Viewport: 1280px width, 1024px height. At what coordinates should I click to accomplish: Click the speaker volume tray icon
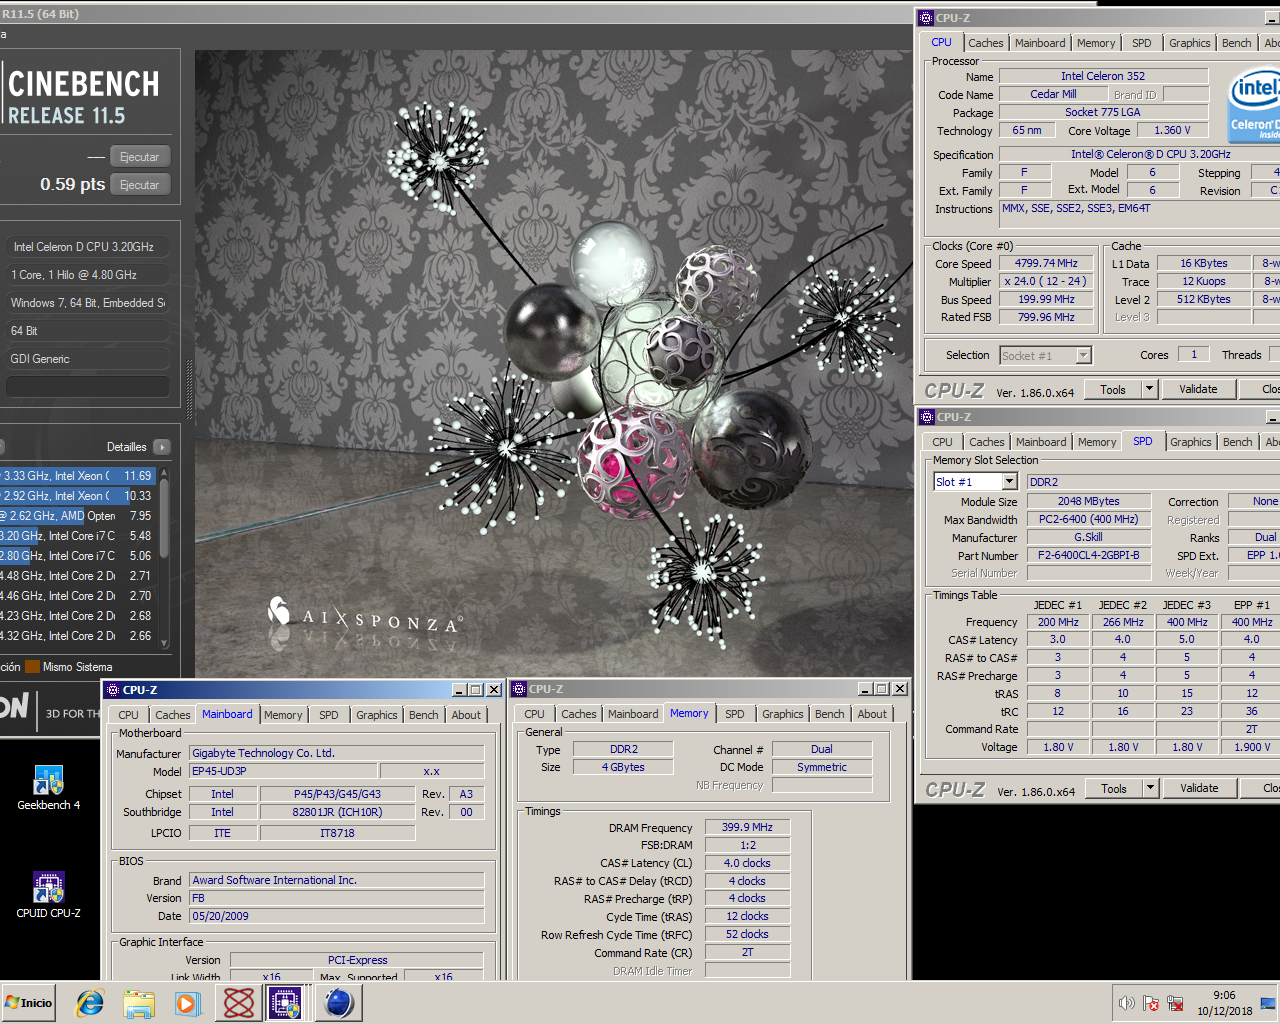(1126, 1003)
